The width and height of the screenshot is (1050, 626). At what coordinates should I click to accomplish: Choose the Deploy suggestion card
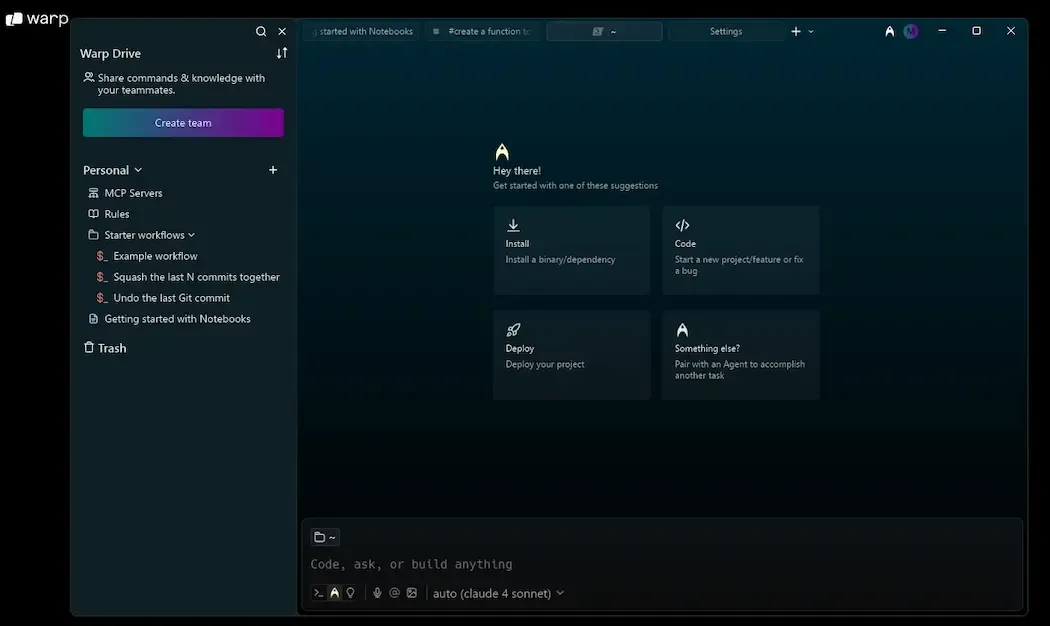(572, 355)
